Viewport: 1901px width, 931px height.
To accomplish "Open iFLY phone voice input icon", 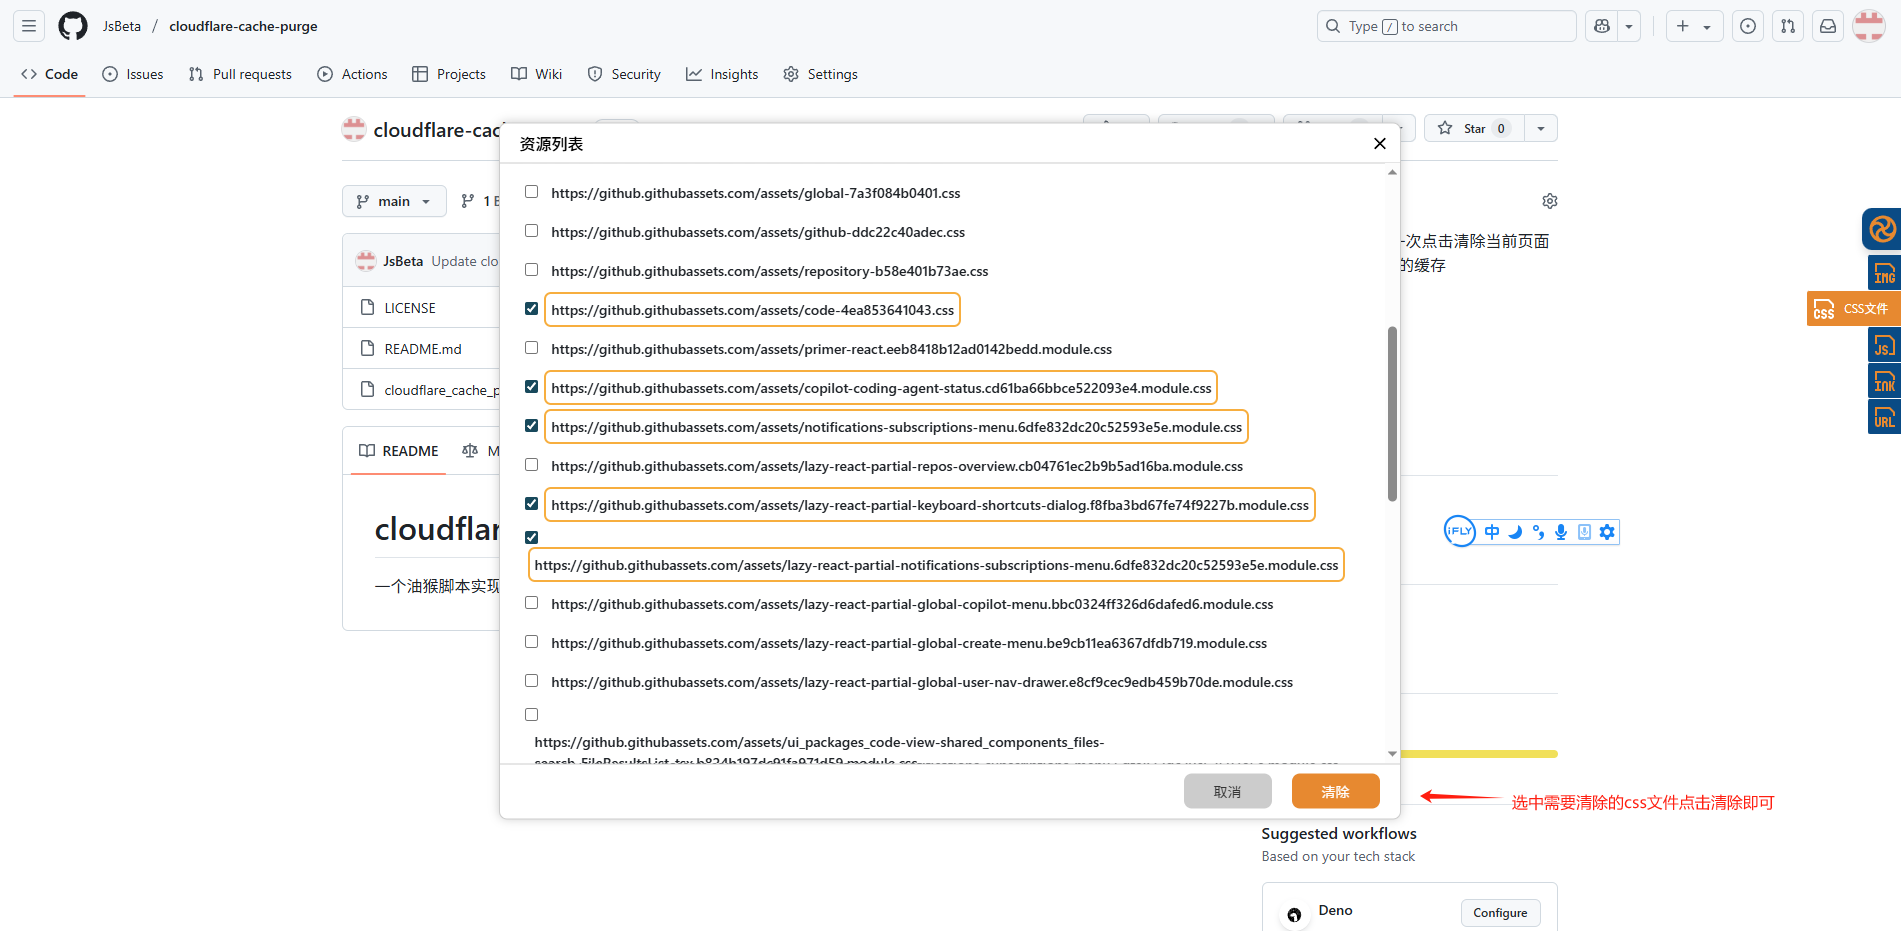I will click(x=1584, y=532).
